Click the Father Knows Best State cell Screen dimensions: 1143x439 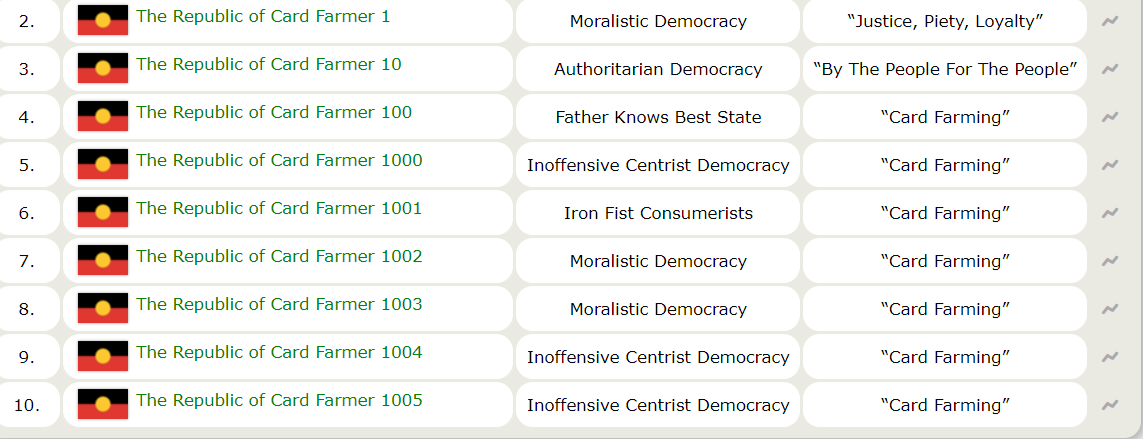coord(658,117)
